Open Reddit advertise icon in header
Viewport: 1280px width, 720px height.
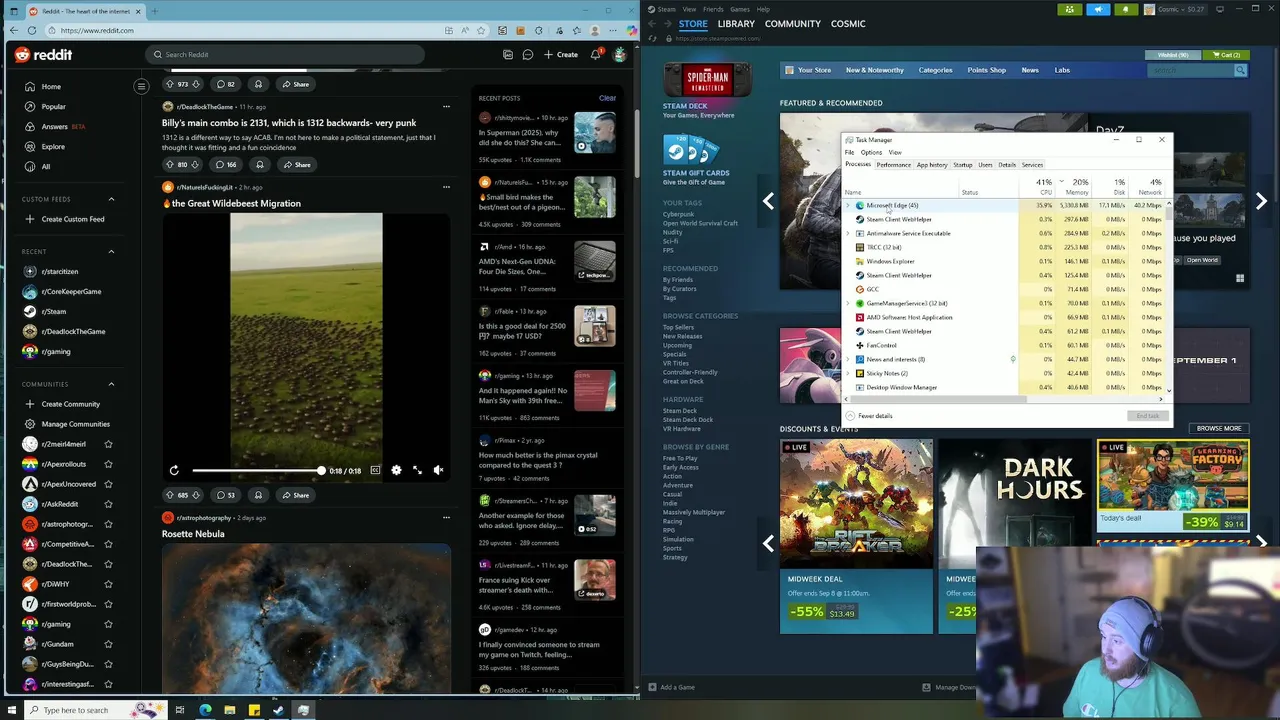tap(508, 55)
